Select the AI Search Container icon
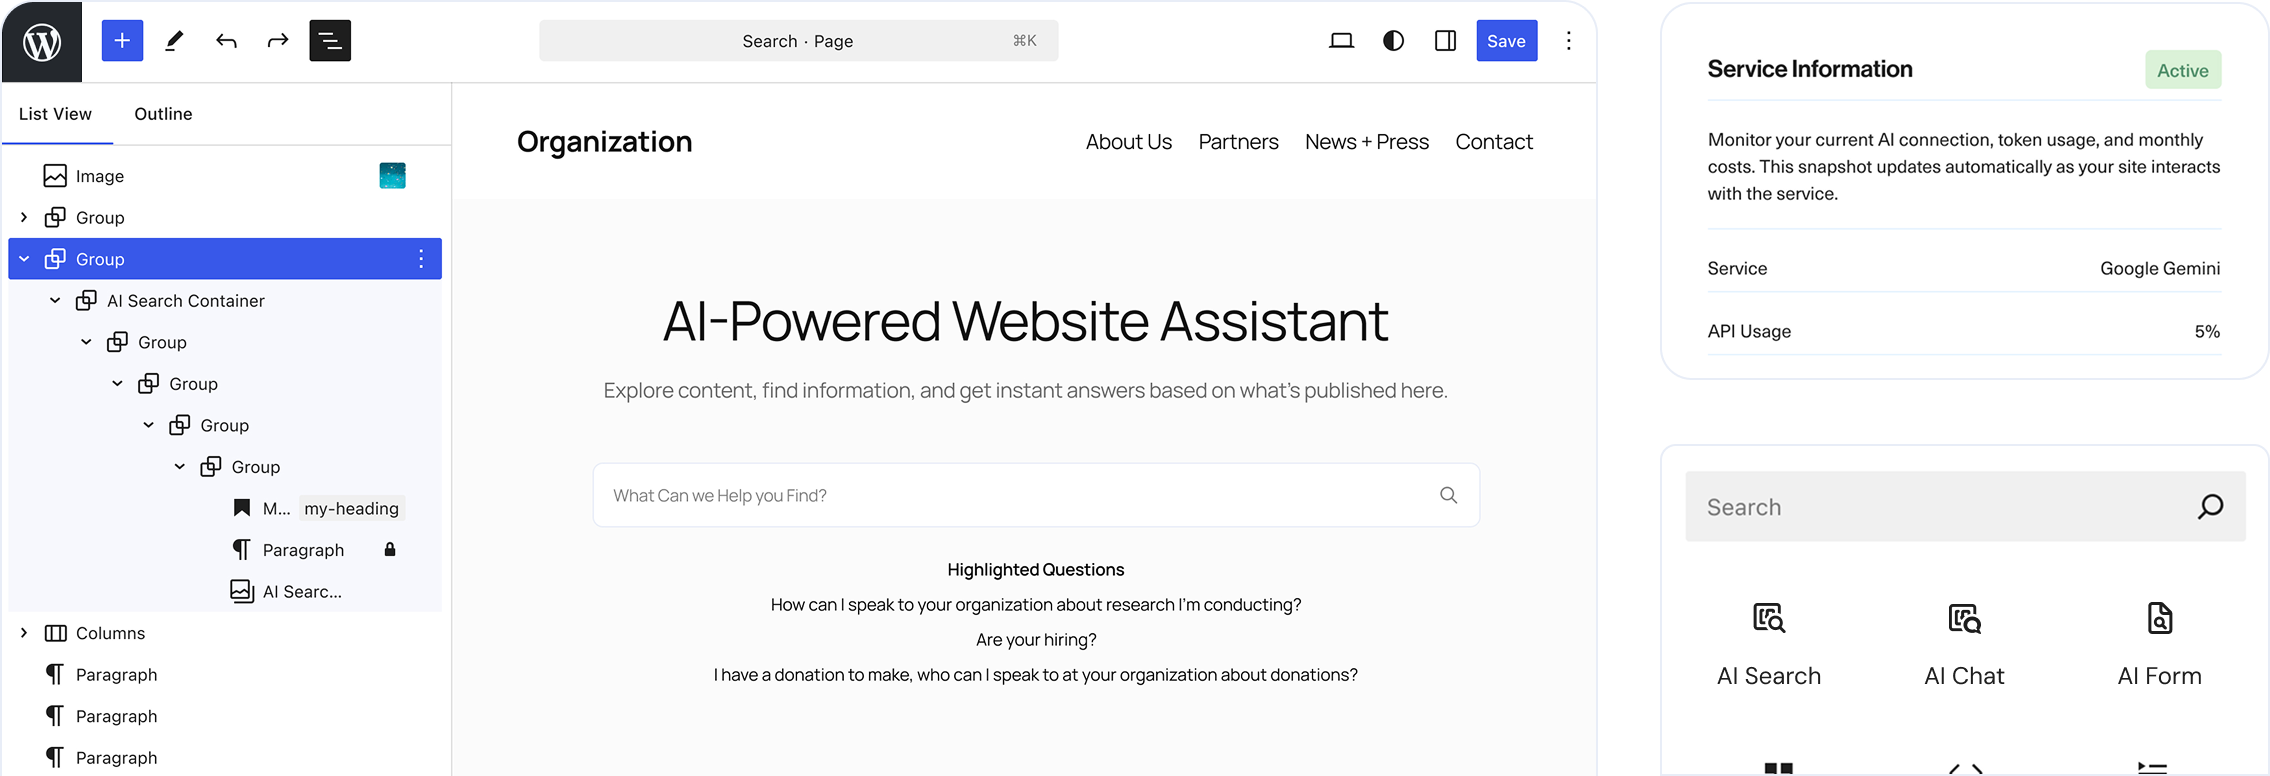Viewport: 2270px width, 776px height. [x=87, y=300]
